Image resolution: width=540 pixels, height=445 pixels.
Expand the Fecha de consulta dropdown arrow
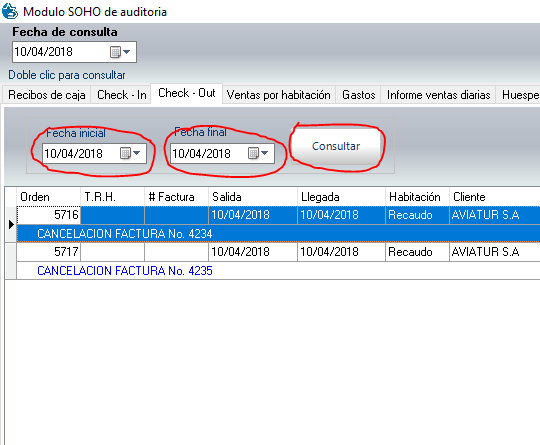coord(127,52)
